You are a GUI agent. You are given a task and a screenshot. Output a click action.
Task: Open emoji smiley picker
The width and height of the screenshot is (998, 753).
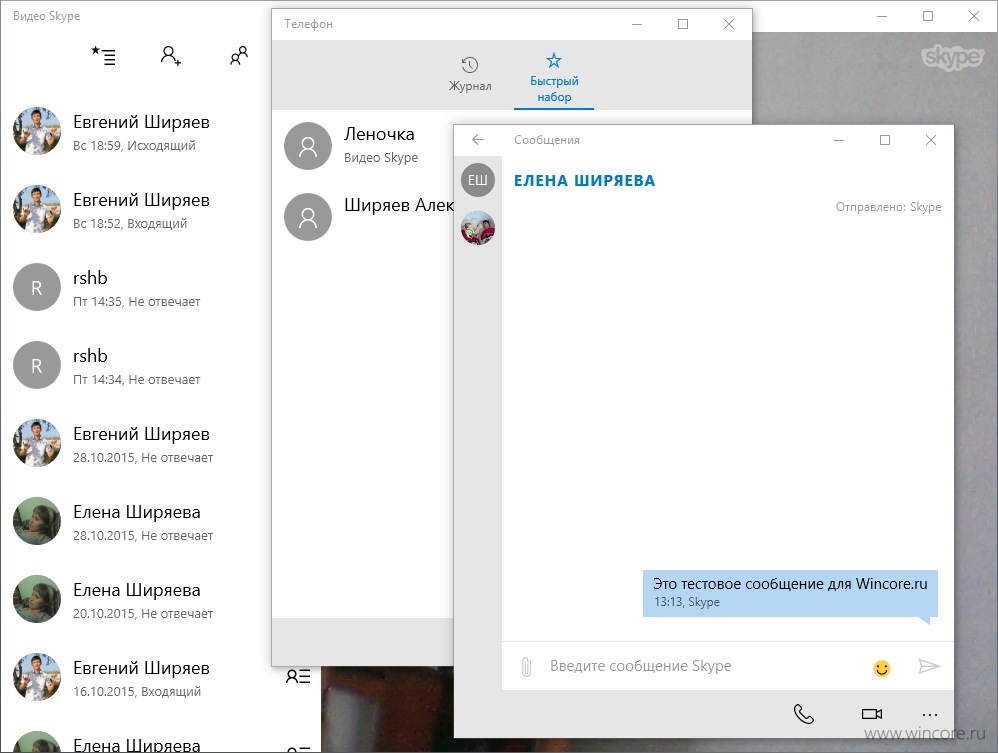tap(882, 668)
